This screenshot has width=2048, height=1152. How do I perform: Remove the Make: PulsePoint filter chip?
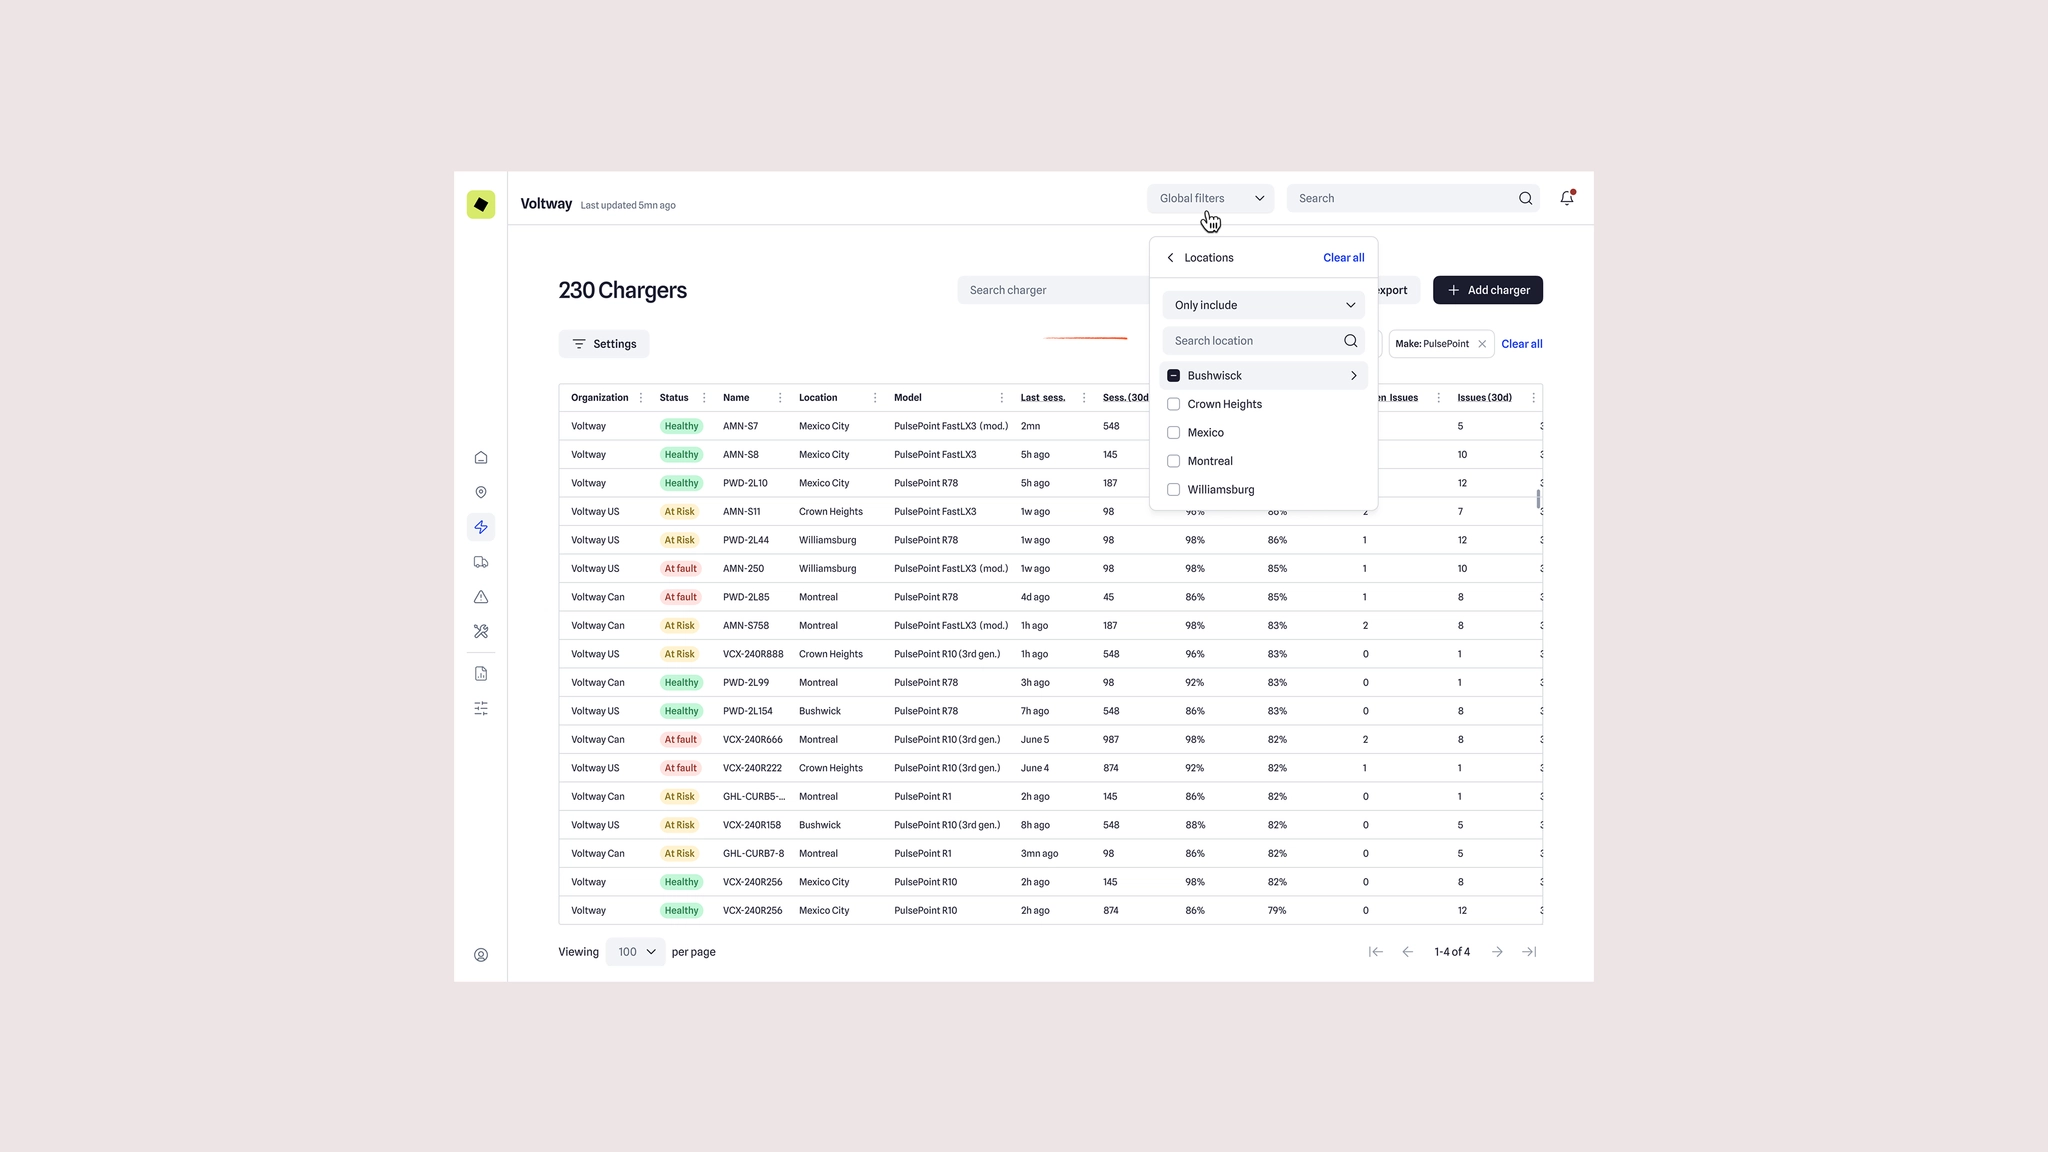pos(1482,344)
